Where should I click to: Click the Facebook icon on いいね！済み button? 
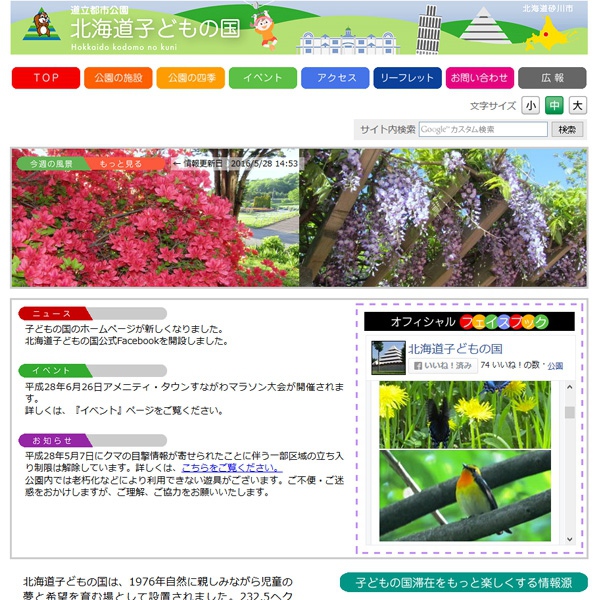click(x=418, y=365)
